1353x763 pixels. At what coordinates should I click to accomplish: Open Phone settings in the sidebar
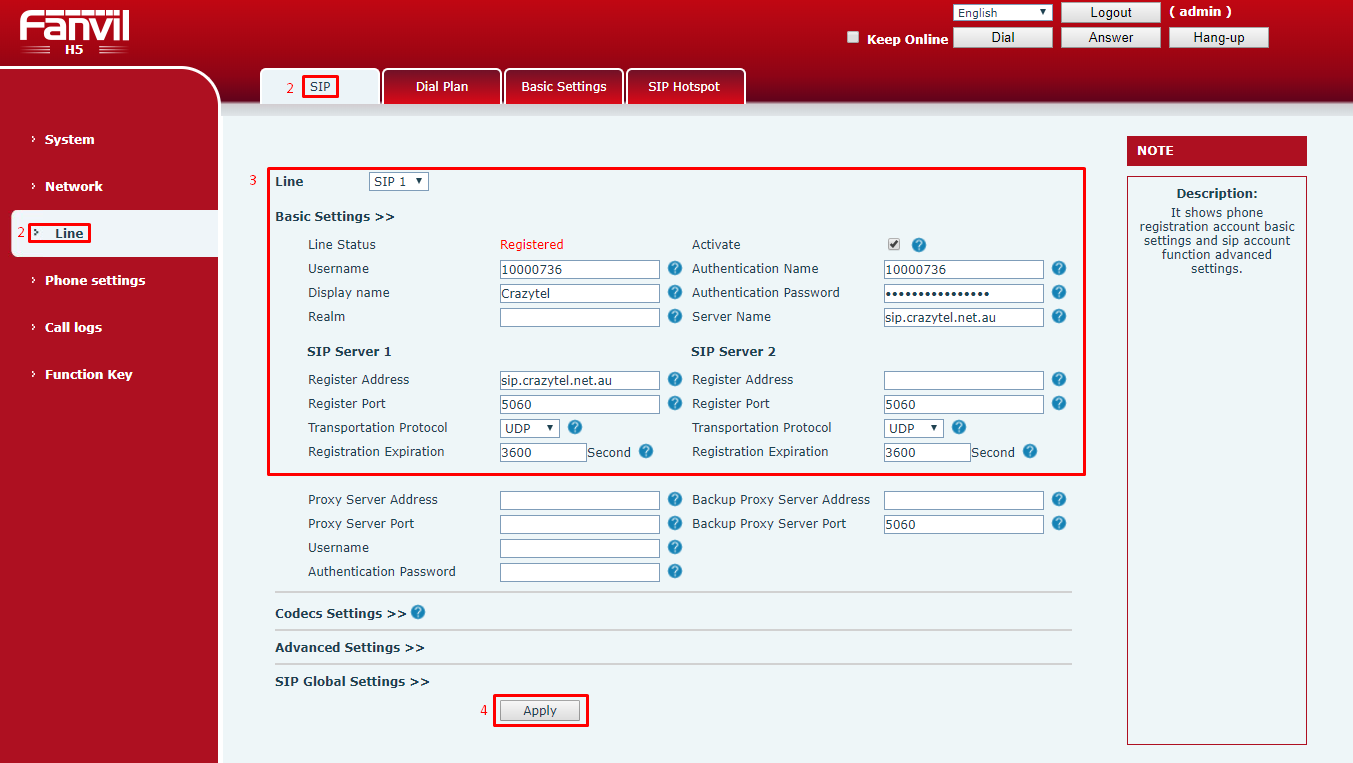click(x=95, y=281)
